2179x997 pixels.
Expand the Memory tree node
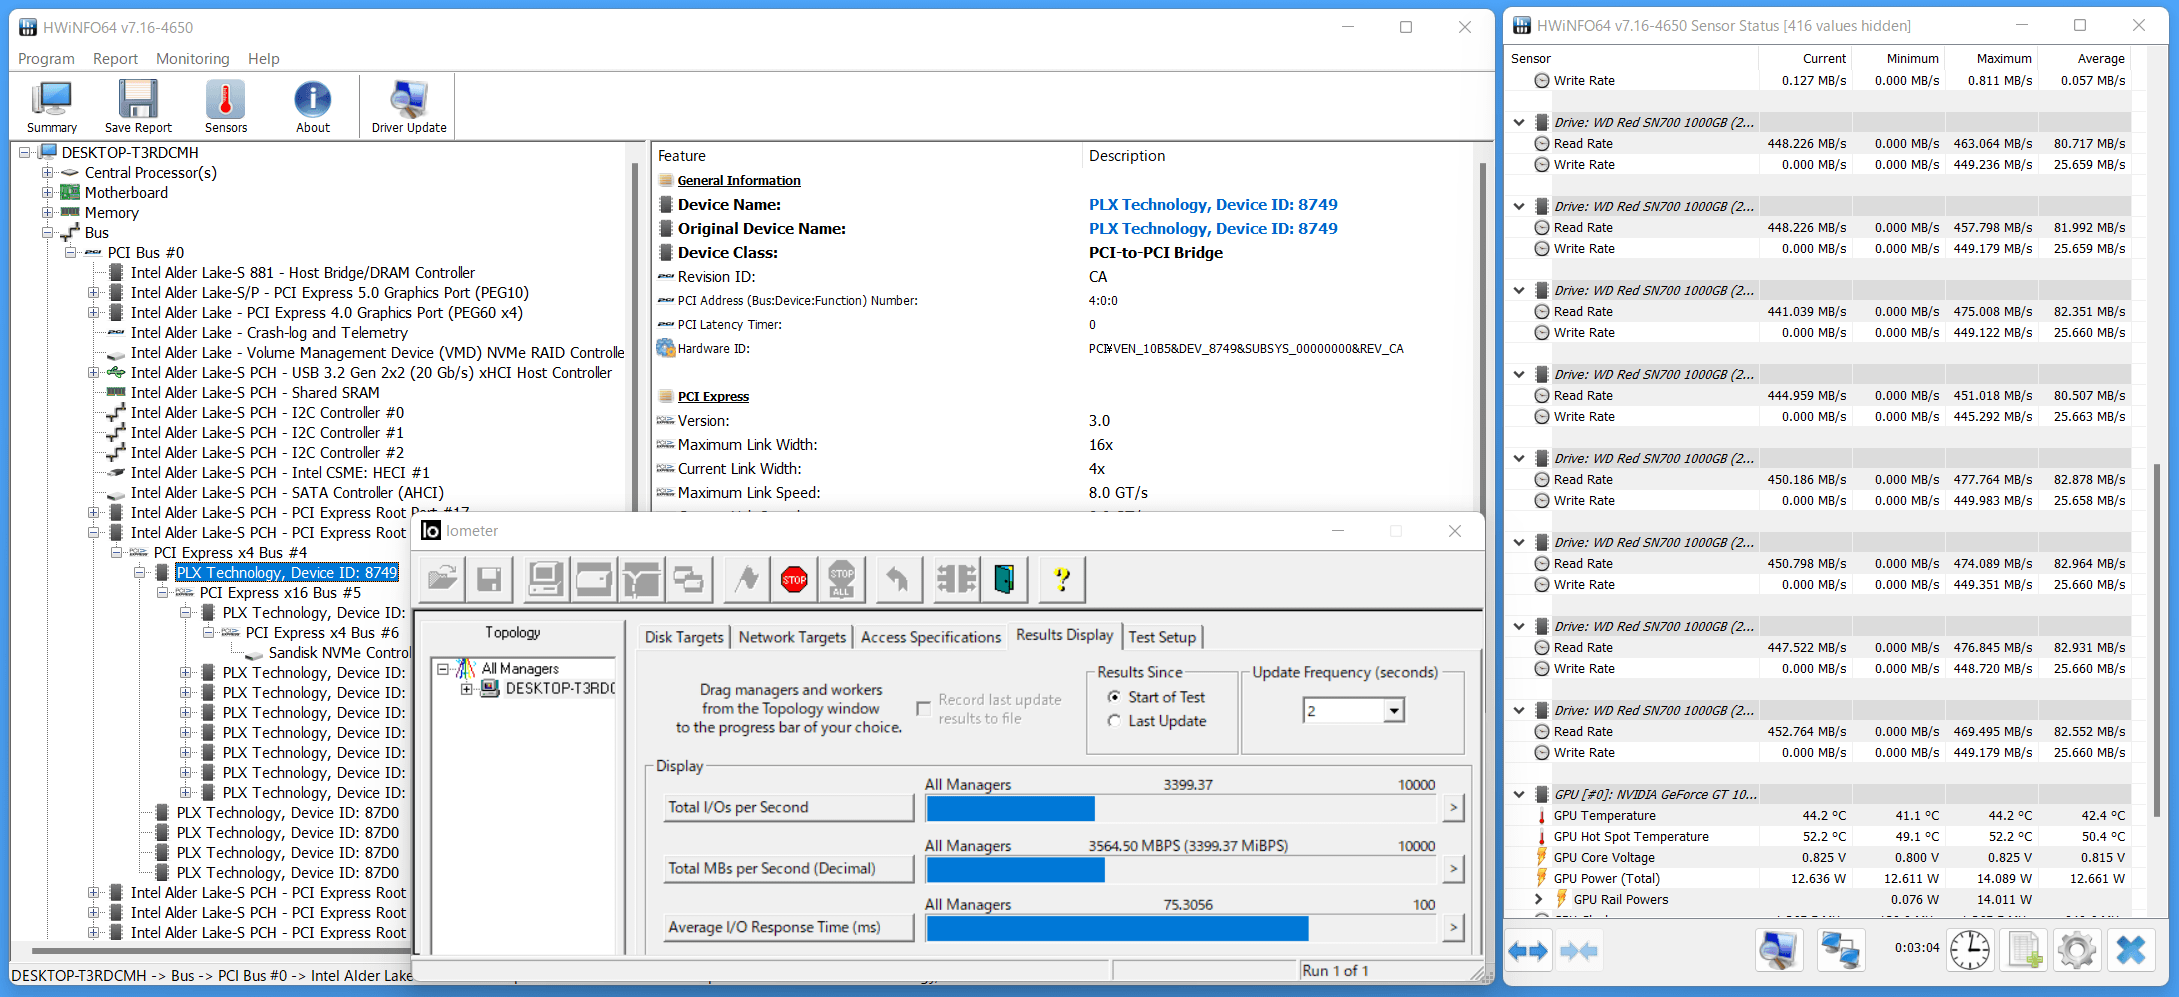tap(47, 213)
